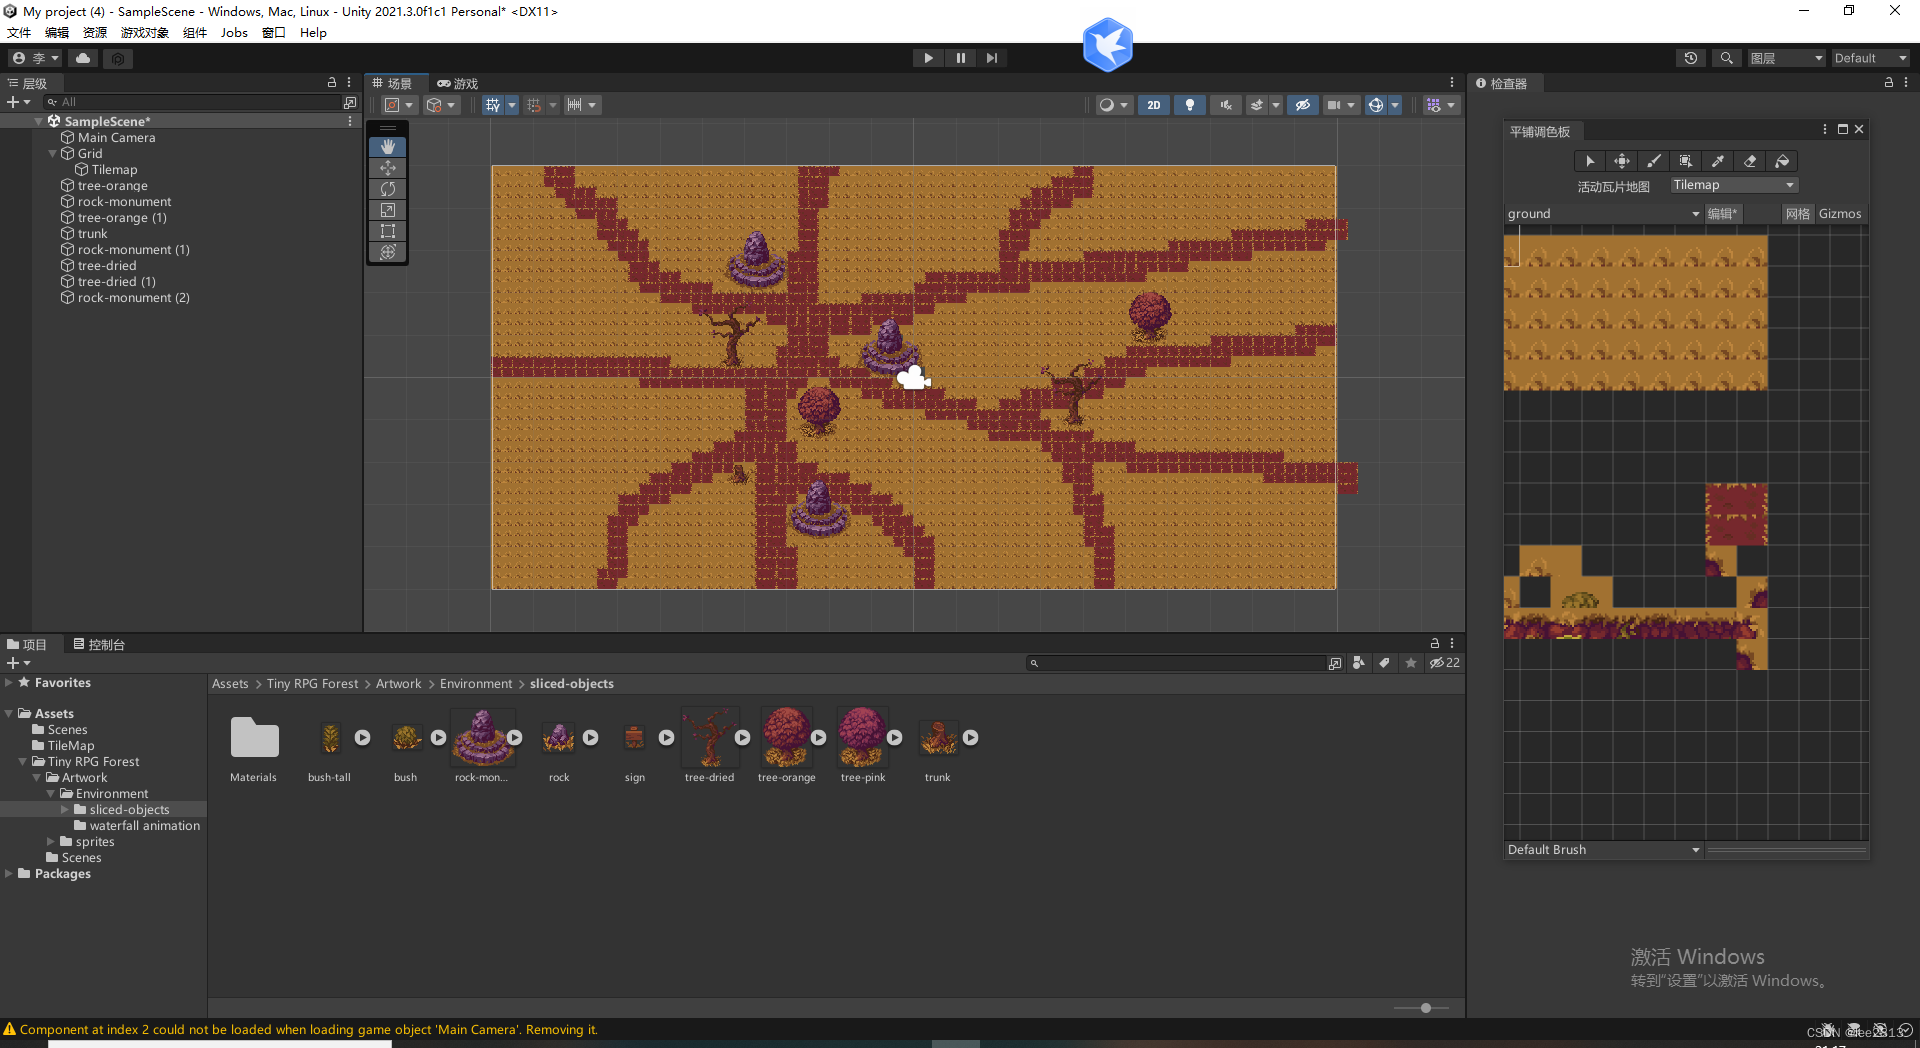
Task: Toggle Scene effects (skybox, fog)
Action: pyautogui.click(x=1257, y=105)
